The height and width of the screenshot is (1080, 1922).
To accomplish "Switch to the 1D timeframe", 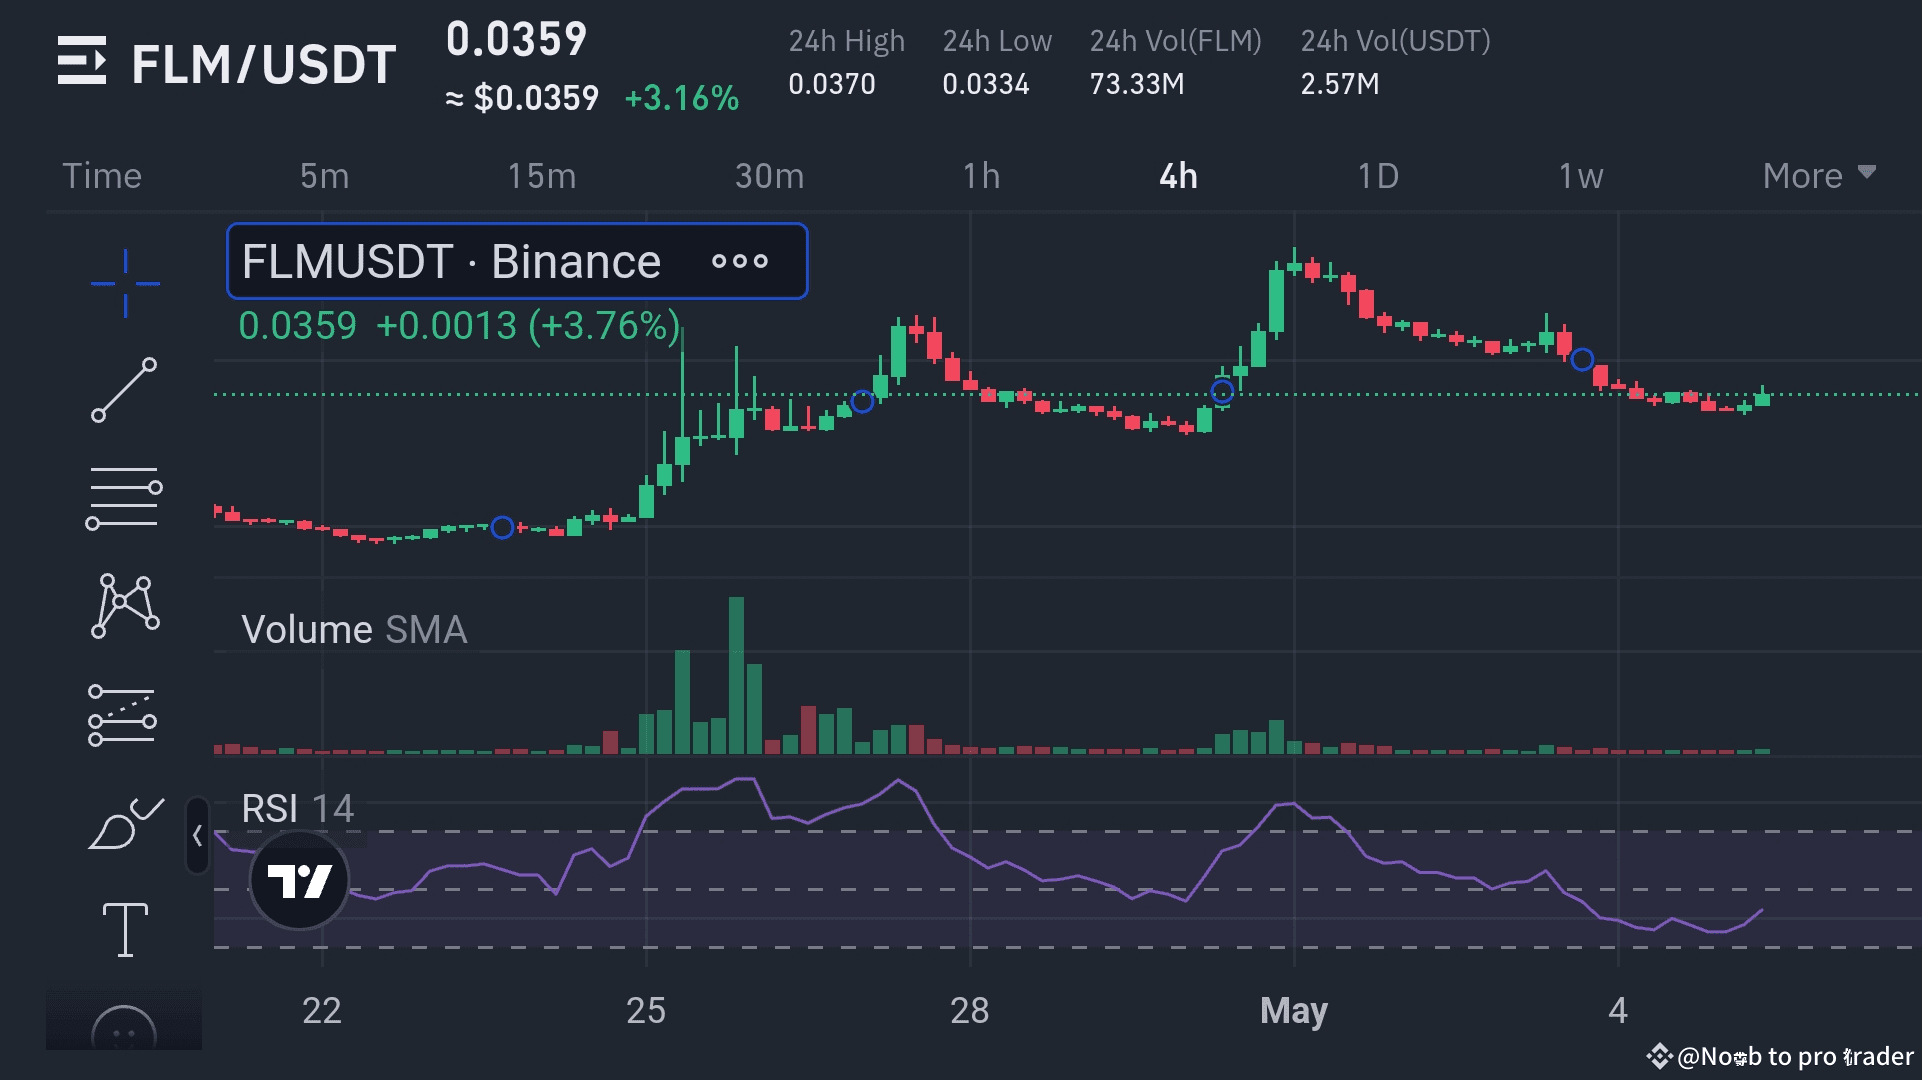I will pyautogui.click(x=1377, y=176).
